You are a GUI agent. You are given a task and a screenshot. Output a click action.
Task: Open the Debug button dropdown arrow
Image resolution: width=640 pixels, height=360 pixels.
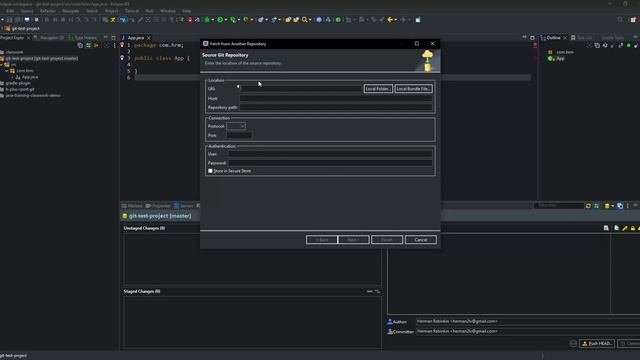point(213,20)
